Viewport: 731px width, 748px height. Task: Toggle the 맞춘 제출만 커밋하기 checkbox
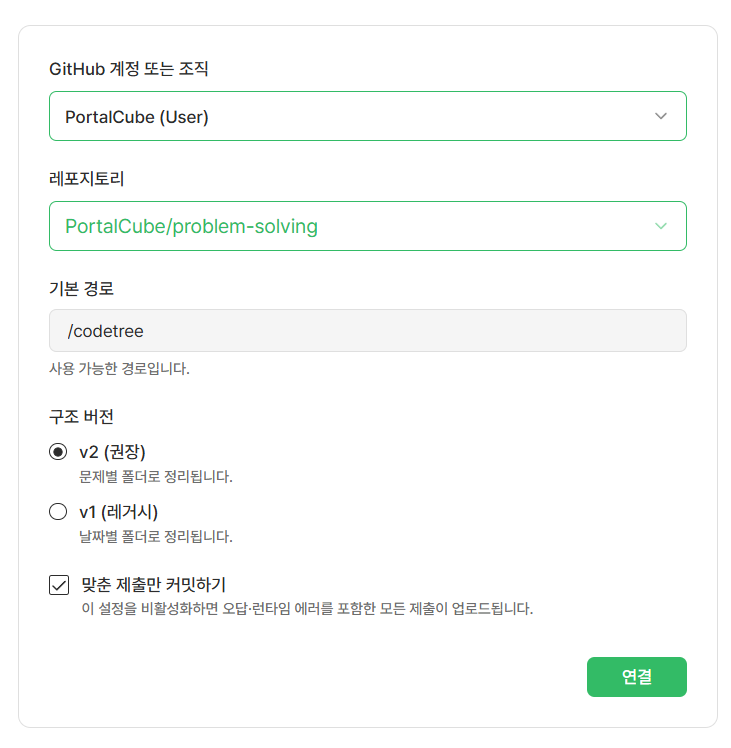click(59, 585)
